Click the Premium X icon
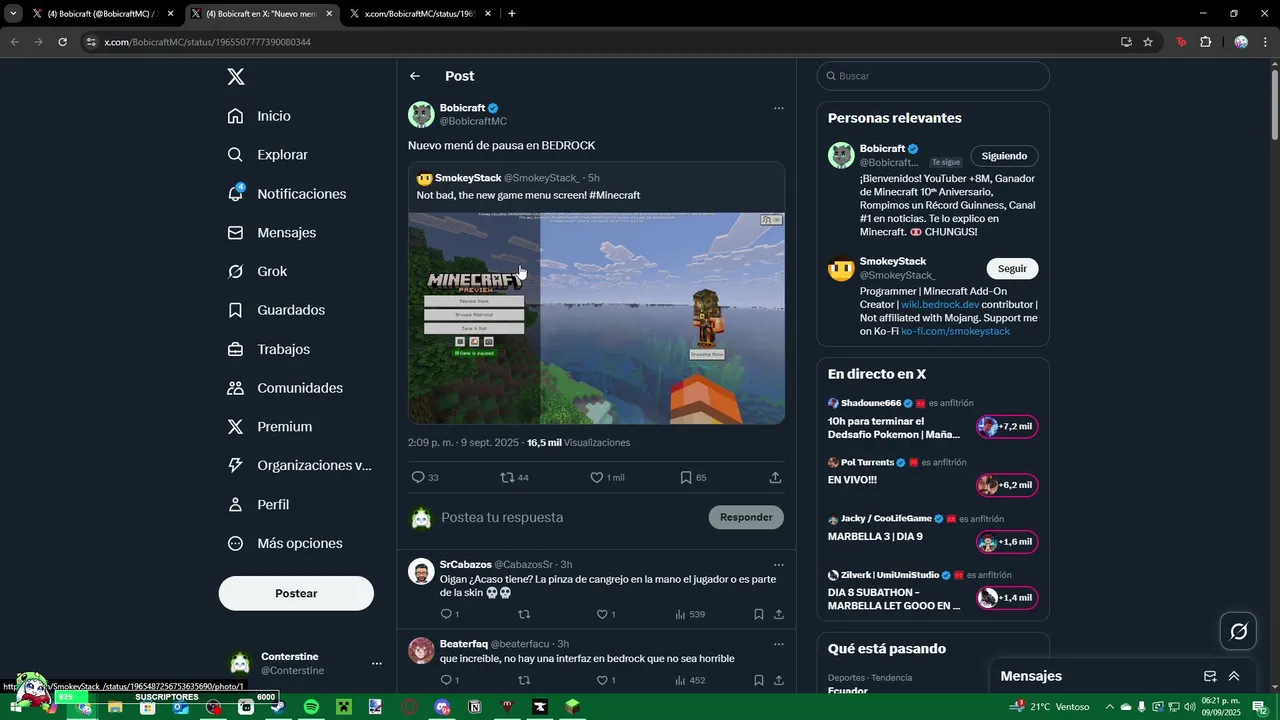The width and height of the screenshot is (1280, 720). (x=235, y=427)
